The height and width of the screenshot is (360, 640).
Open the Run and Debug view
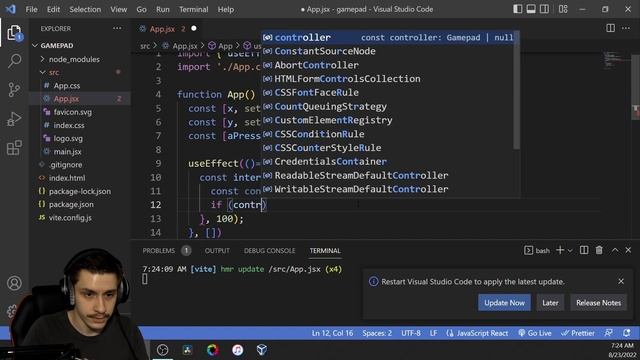[x=14, y=119]
